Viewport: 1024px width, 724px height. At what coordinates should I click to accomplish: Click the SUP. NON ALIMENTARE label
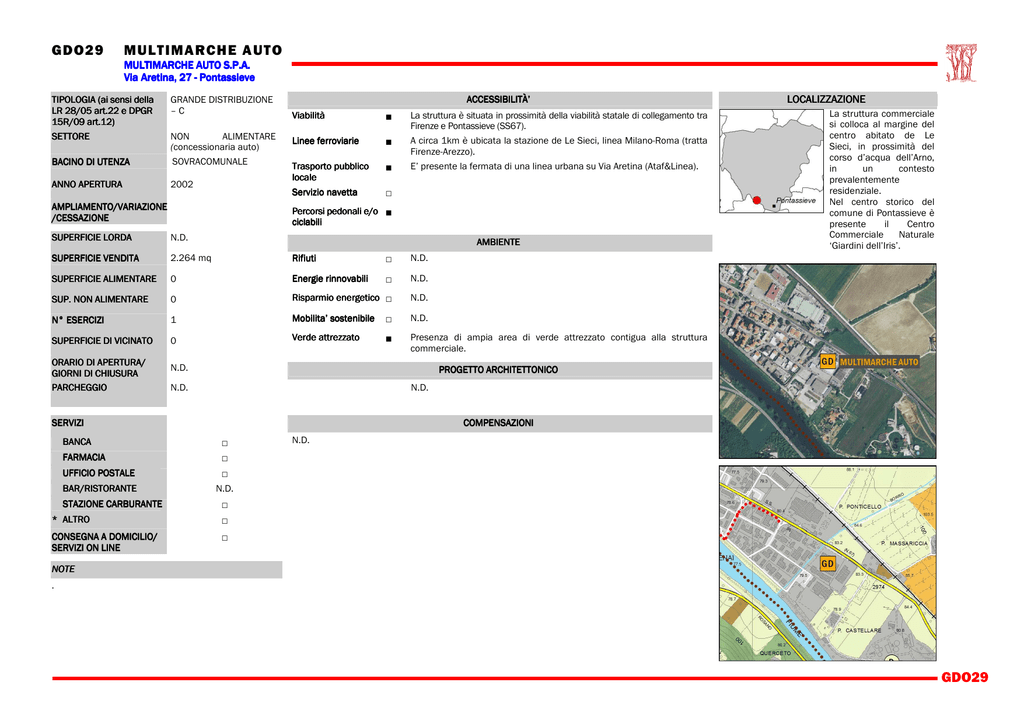[100, 300]
